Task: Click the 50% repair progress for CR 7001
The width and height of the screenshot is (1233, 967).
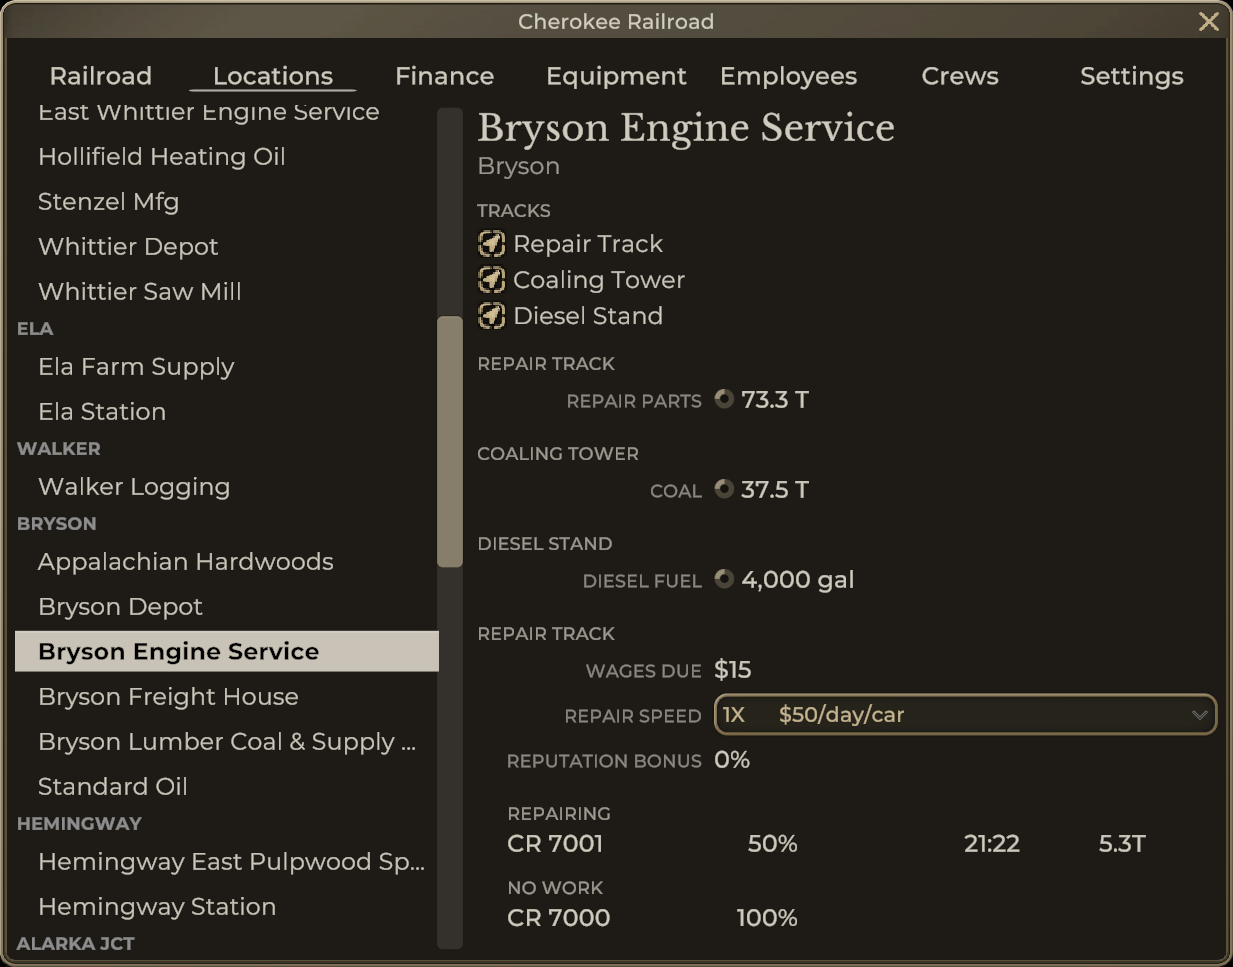Action: [773, 844]
